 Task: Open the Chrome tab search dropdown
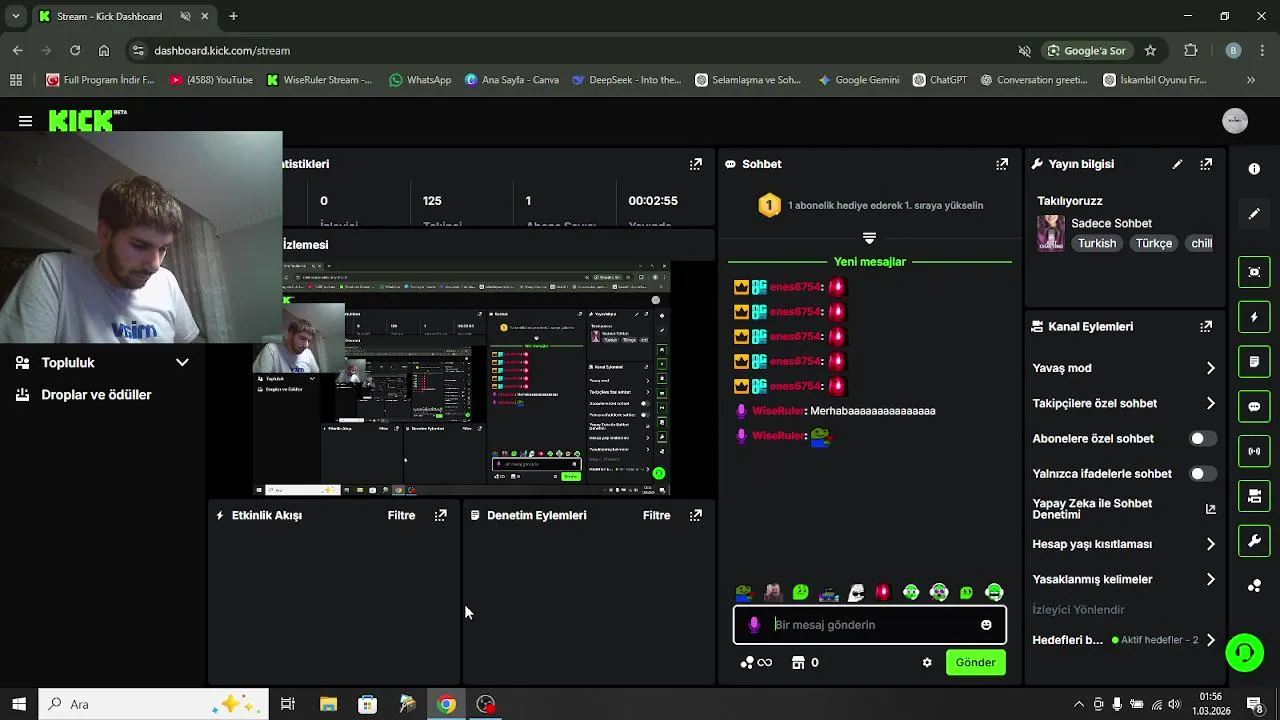click(15, 16)
